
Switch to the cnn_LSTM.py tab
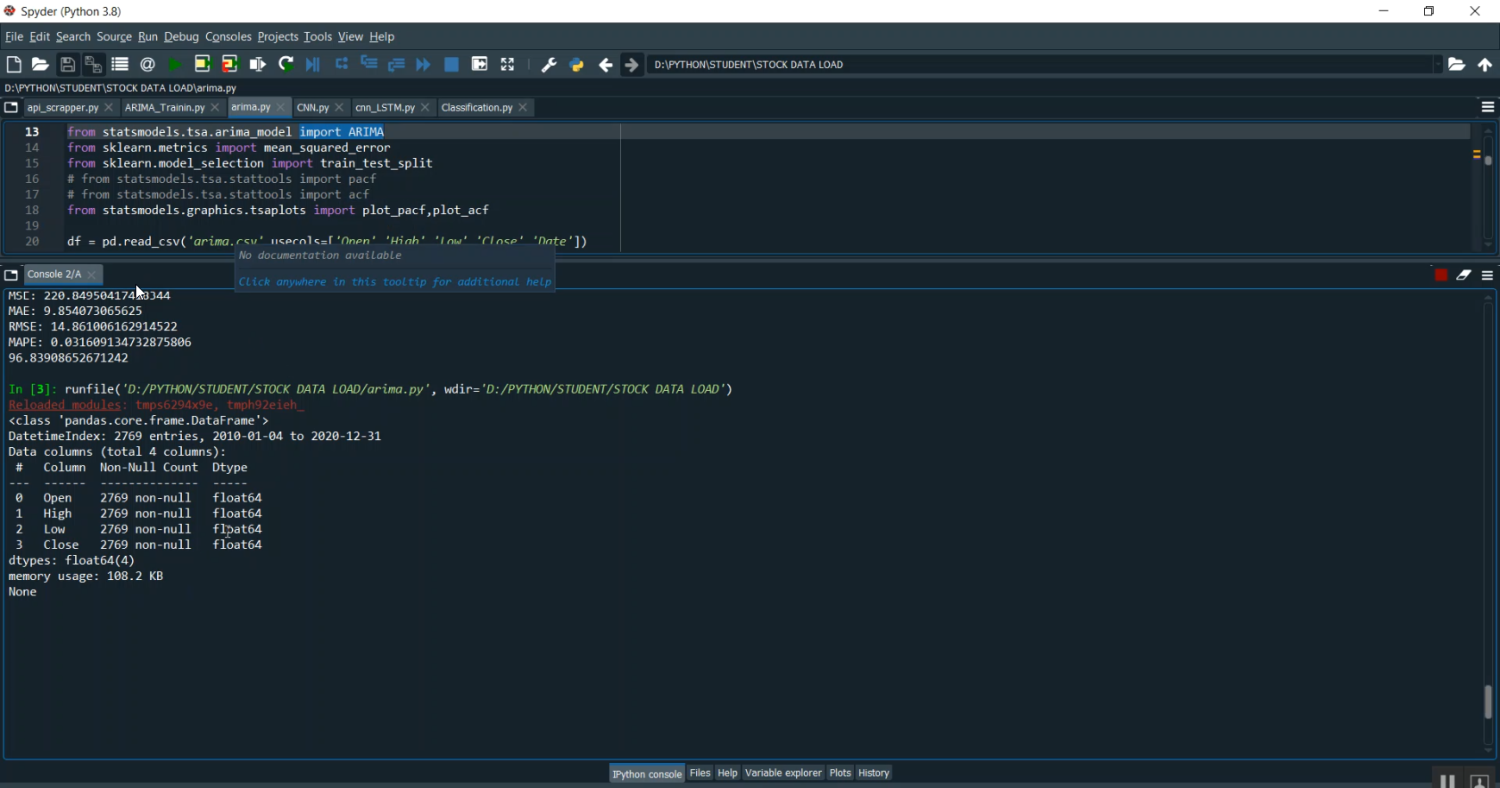pos(385,107)
